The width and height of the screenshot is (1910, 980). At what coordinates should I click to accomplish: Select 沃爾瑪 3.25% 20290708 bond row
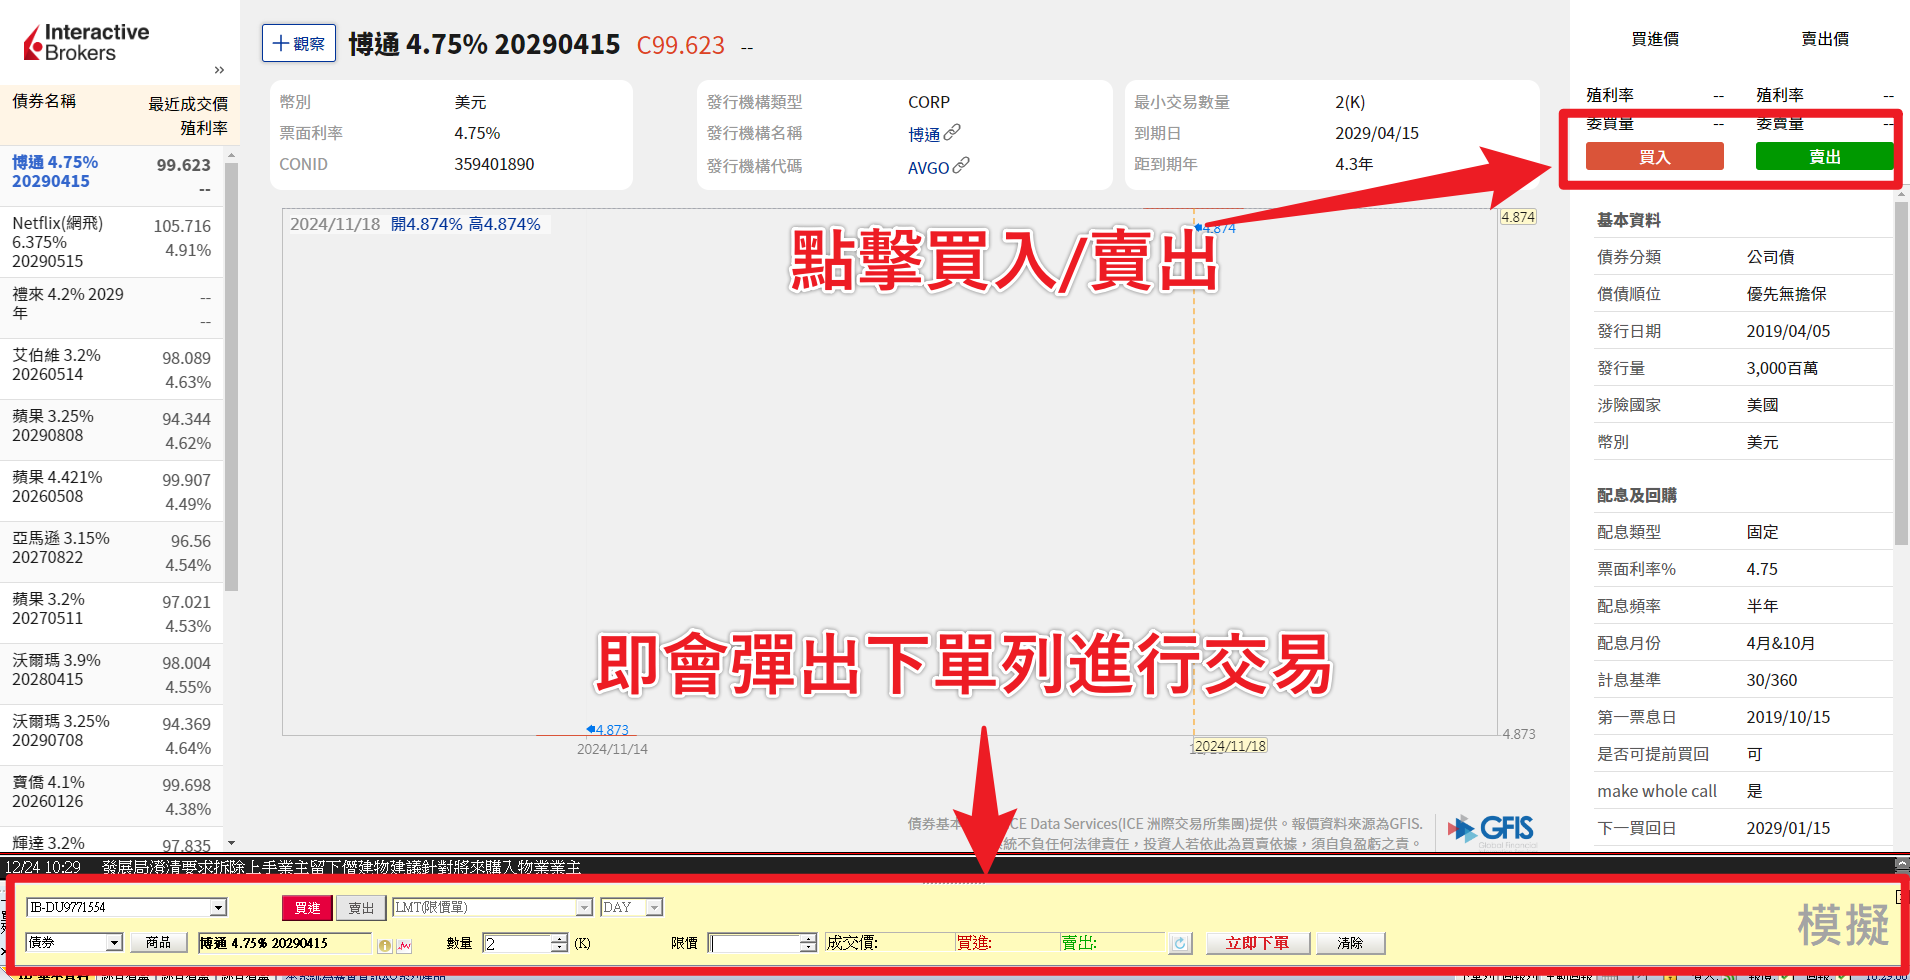(x=112, y=735)
